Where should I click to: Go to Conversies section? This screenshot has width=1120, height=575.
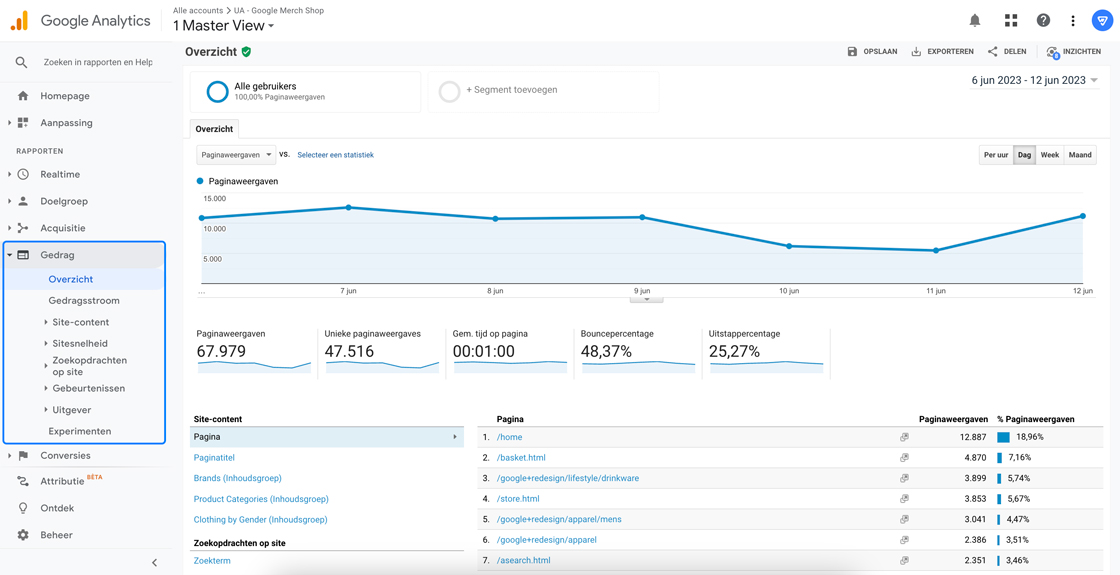(x=66, y=456)
